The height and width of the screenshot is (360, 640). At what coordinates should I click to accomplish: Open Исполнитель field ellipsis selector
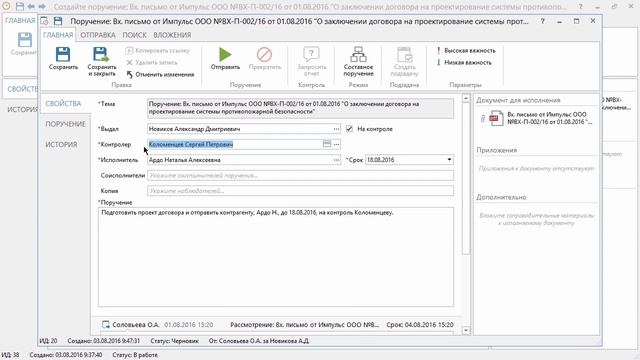(336, 160)
